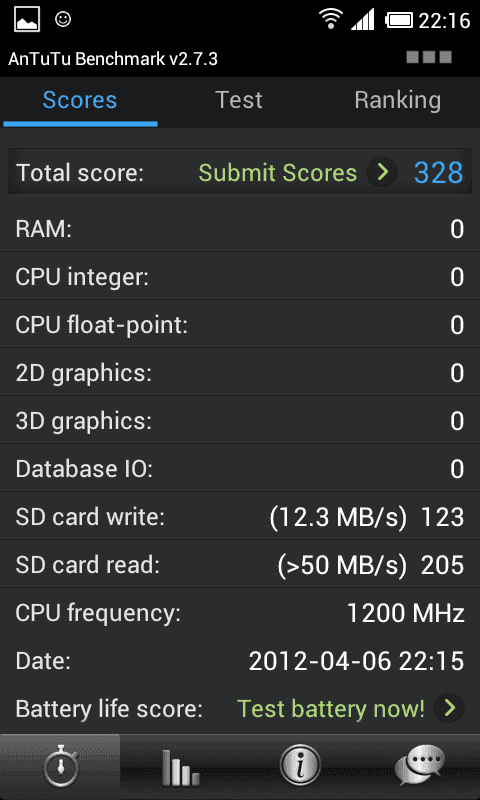
Task: Select the SD card read row
Action: [240, 565]
